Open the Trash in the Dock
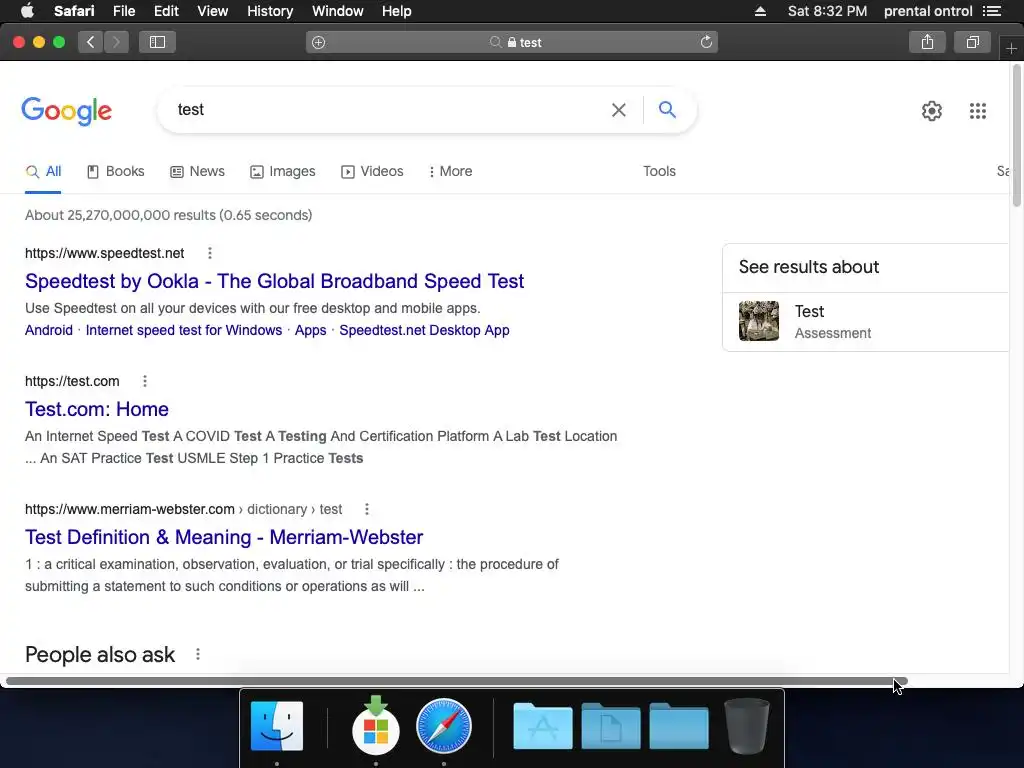 (x=747, y=726)
